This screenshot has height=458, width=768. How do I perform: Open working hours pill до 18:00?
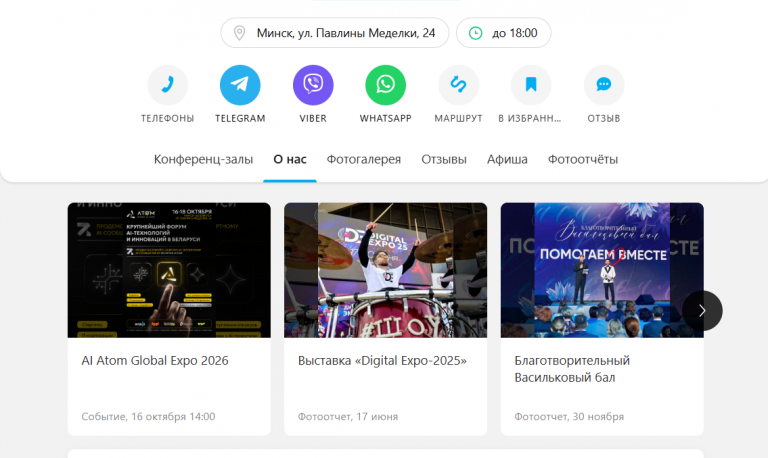504,33
